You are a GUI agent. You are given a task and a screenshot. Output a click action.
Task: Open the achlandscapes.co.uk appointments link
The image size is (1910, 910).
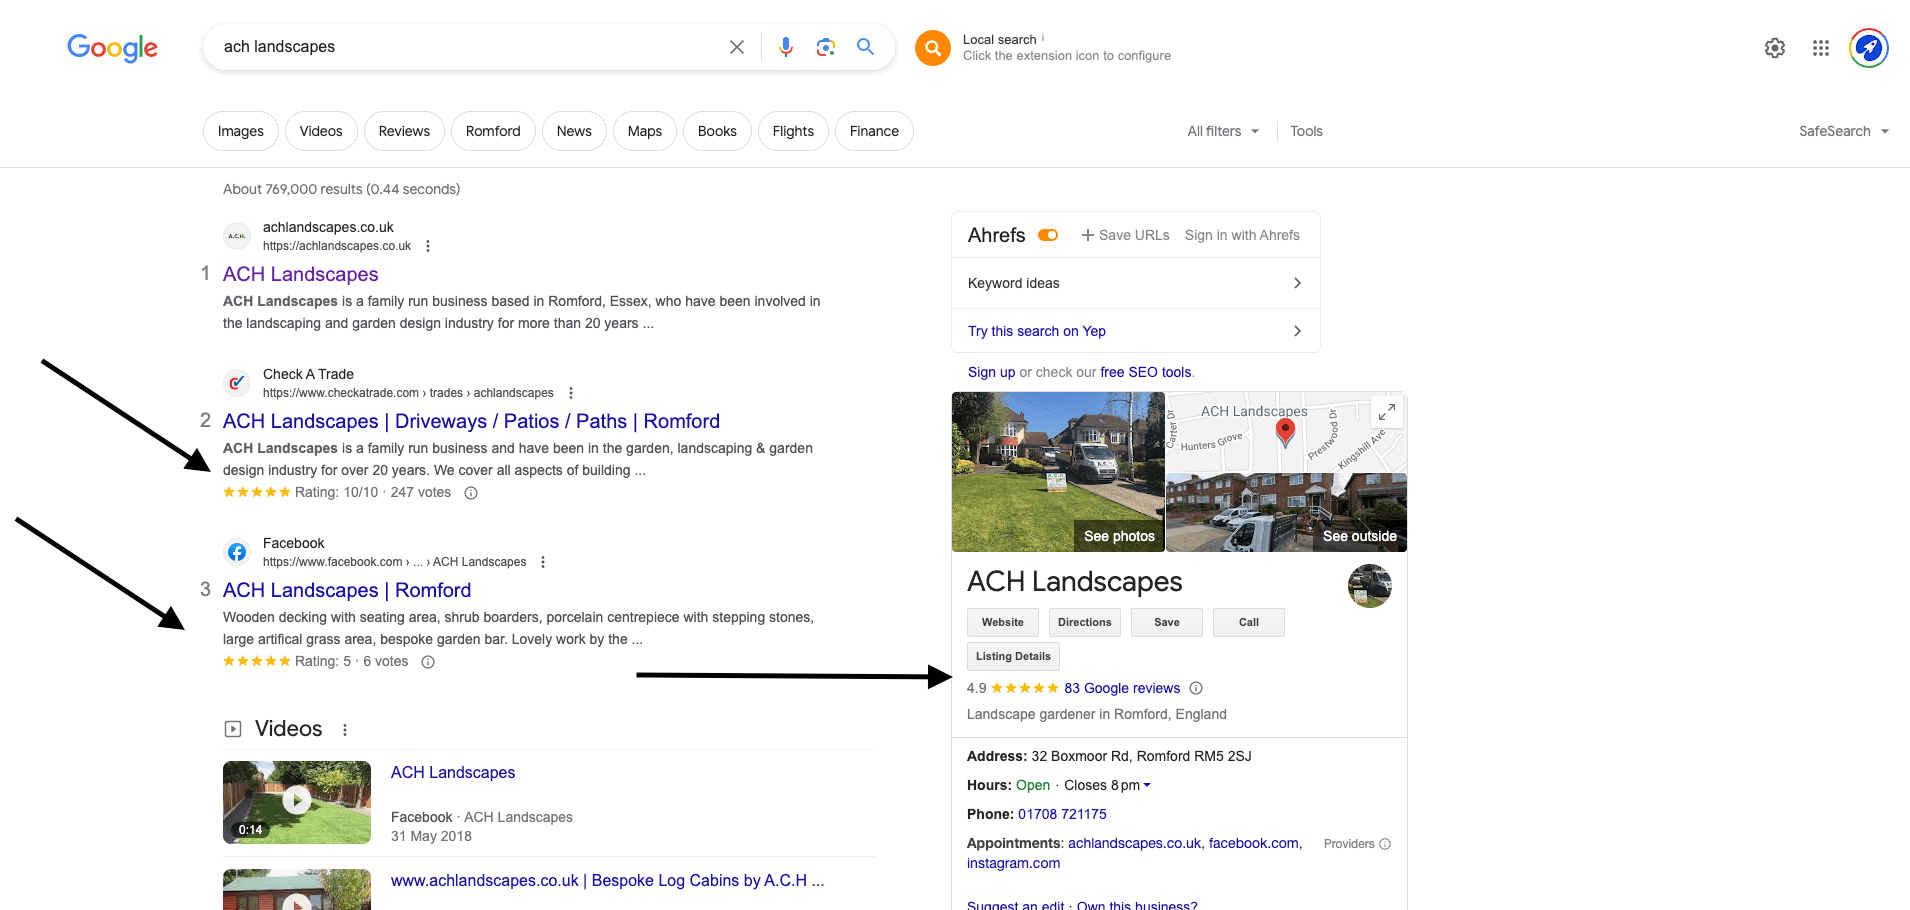click(x=1134, y=843)
